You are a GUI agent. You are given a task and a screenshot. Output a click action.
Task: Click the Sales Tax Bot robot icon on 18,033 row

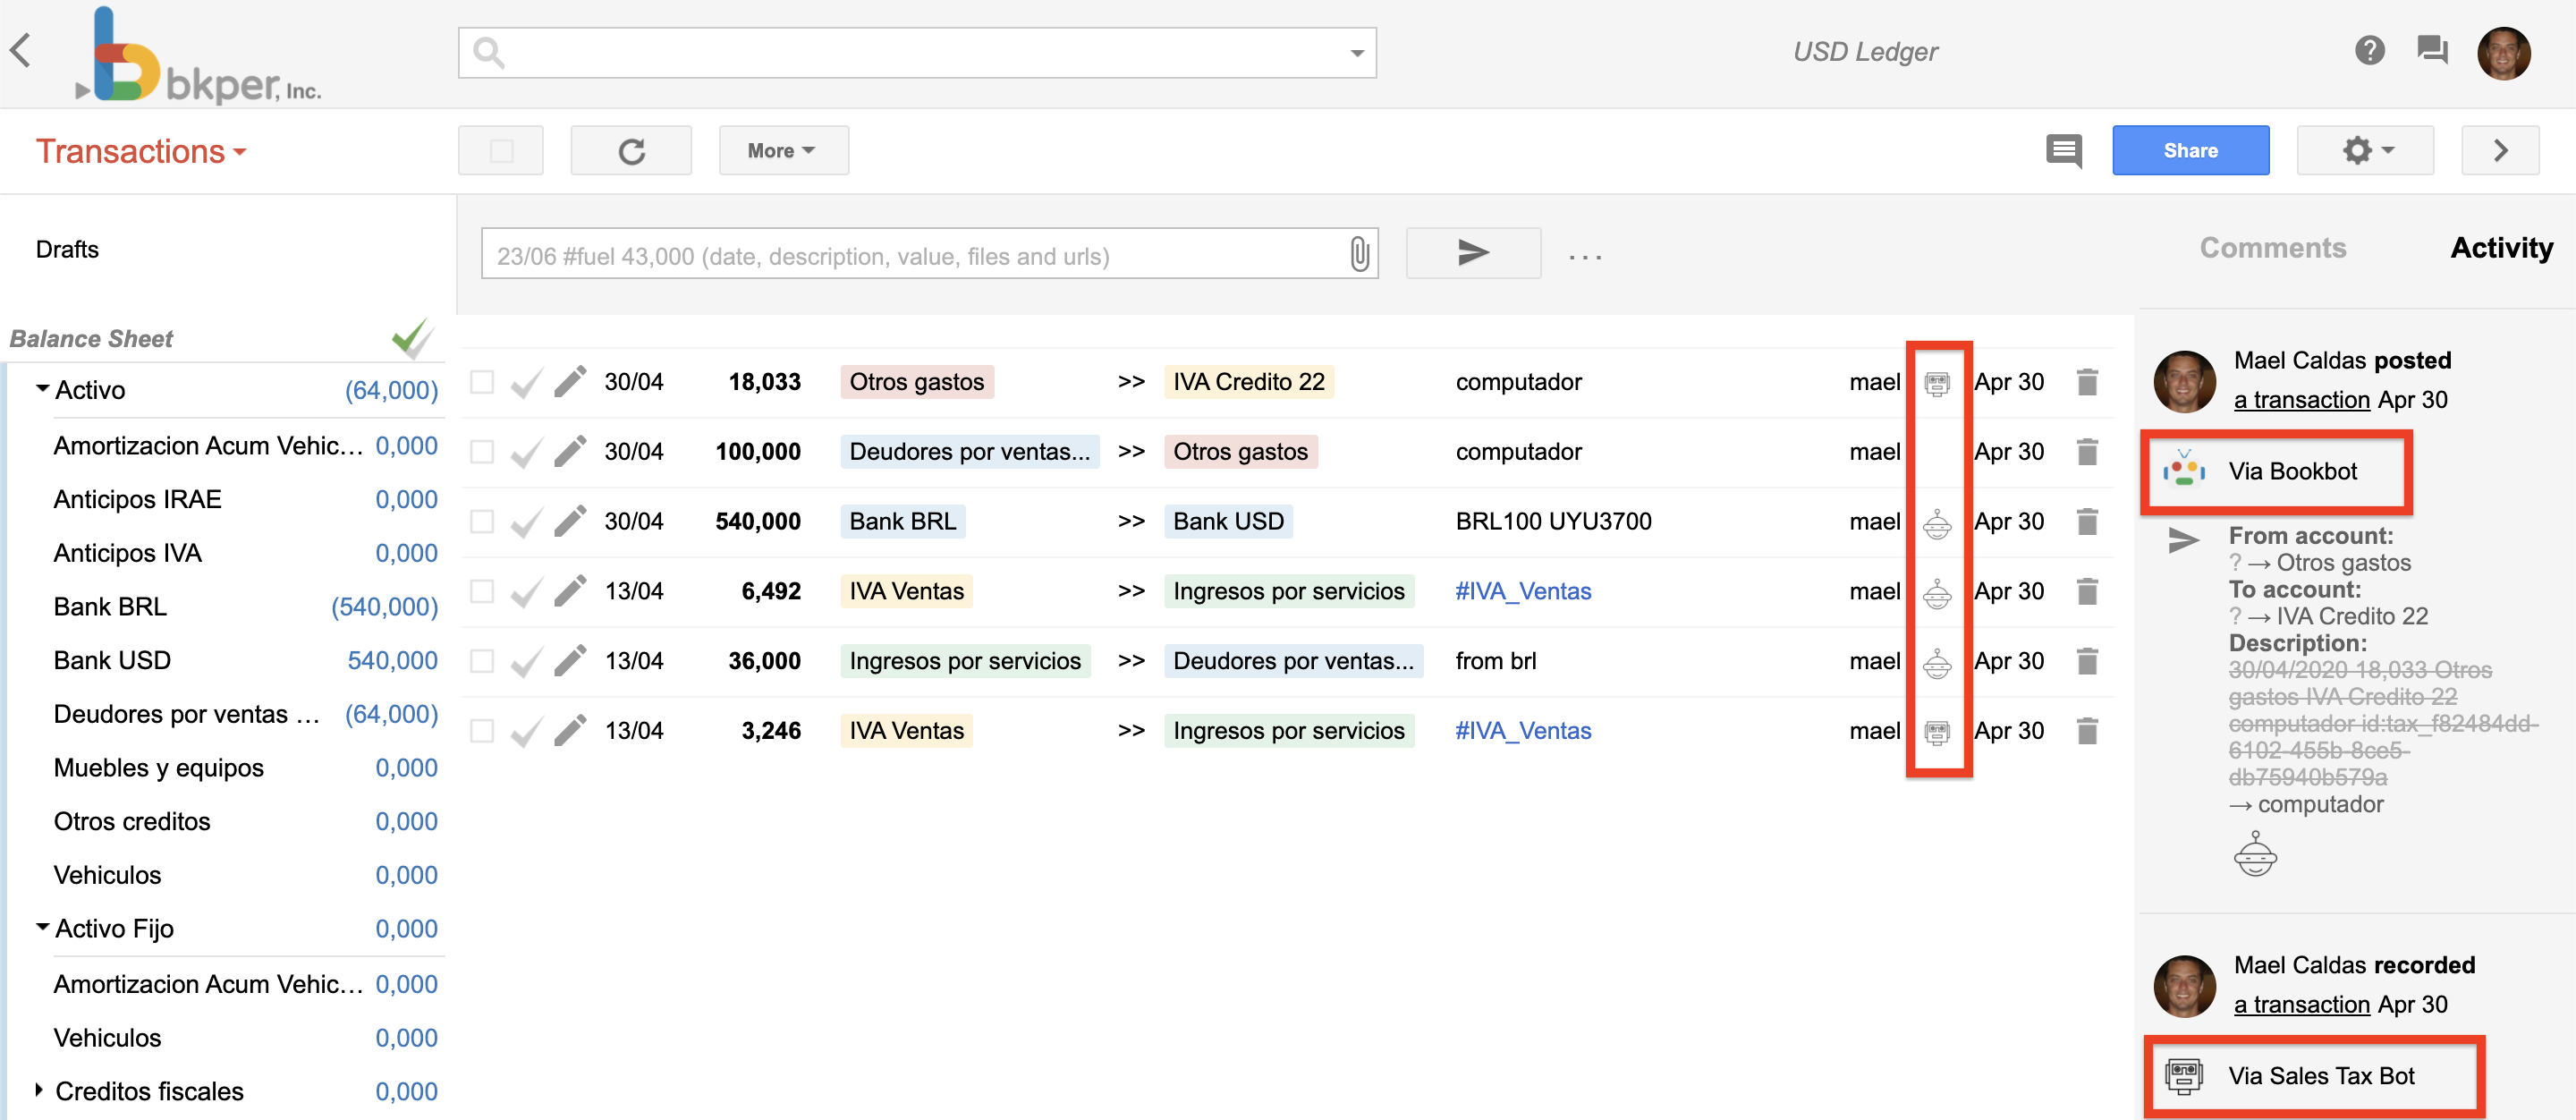click(1938, 381)
